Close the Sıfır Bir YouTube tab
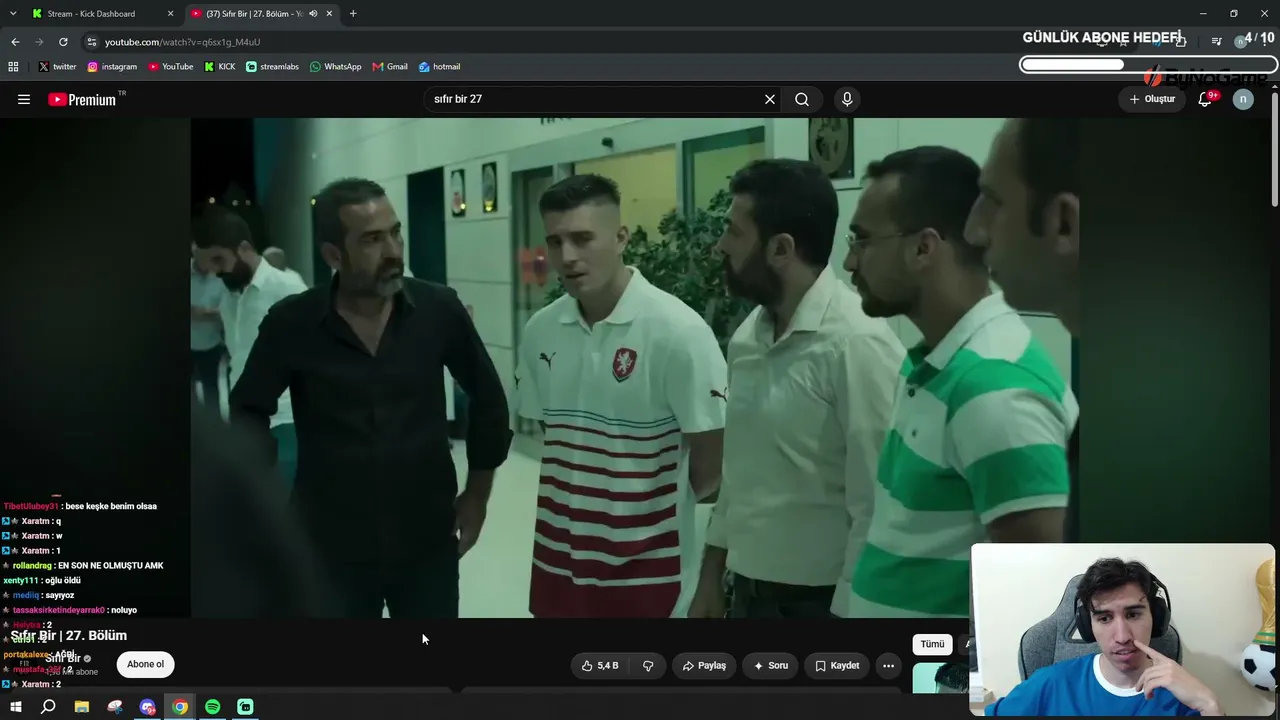This screenshot has width=1280, height=720. [329, 14]
